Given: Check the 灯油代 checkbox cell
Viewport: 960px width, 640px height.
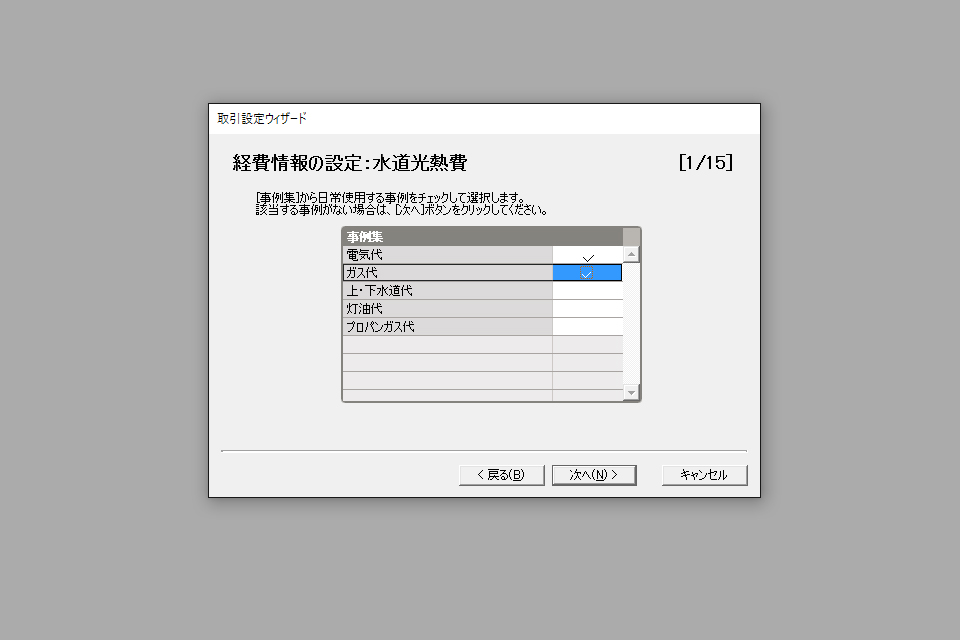Looking at the screenshot, I should (x=587, y=309).
